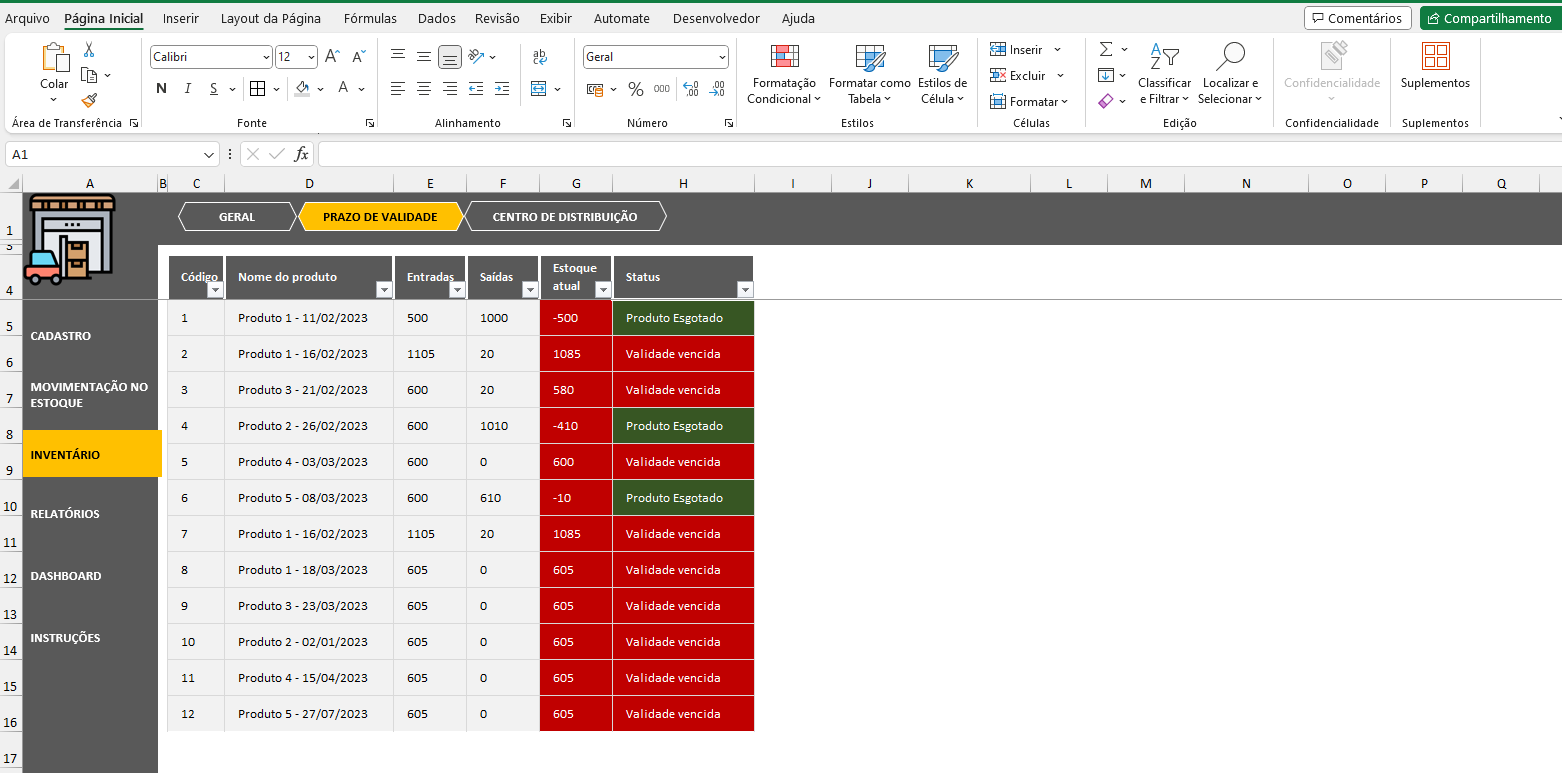The image size is (1562, 773).
Task: Open the Status column filter dropdown
Action: [x=744, y=290]
